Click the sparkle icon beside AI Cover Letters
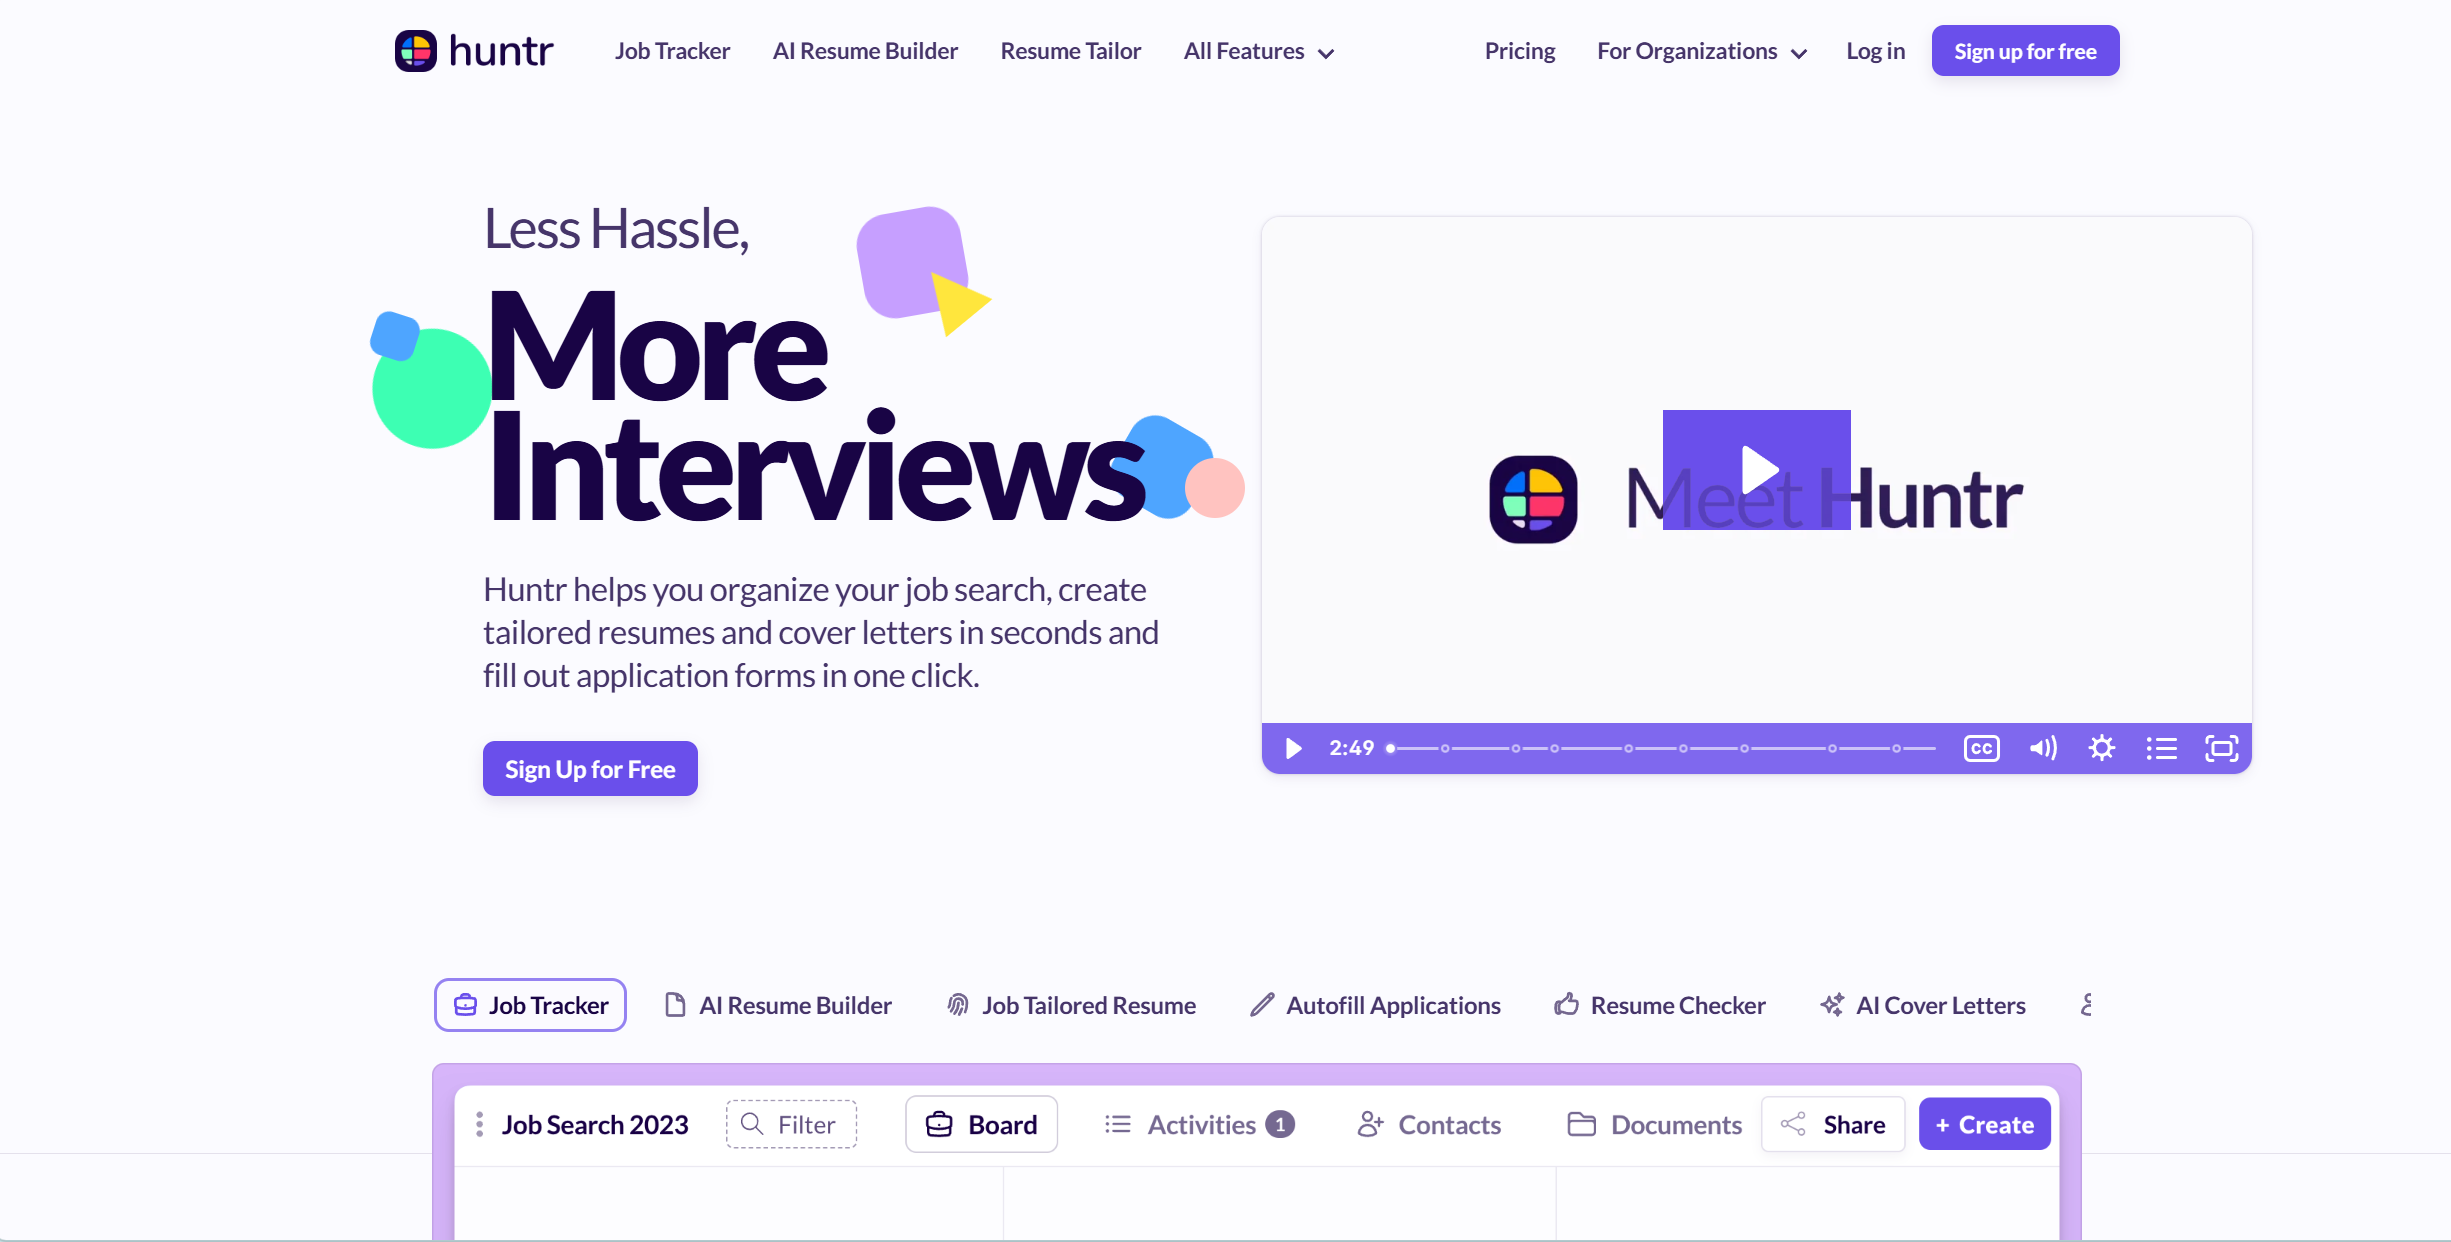Image resolution: width=2451 pixels, height=1242 pixels. pyautogui.click(x=1832, y=1005)
